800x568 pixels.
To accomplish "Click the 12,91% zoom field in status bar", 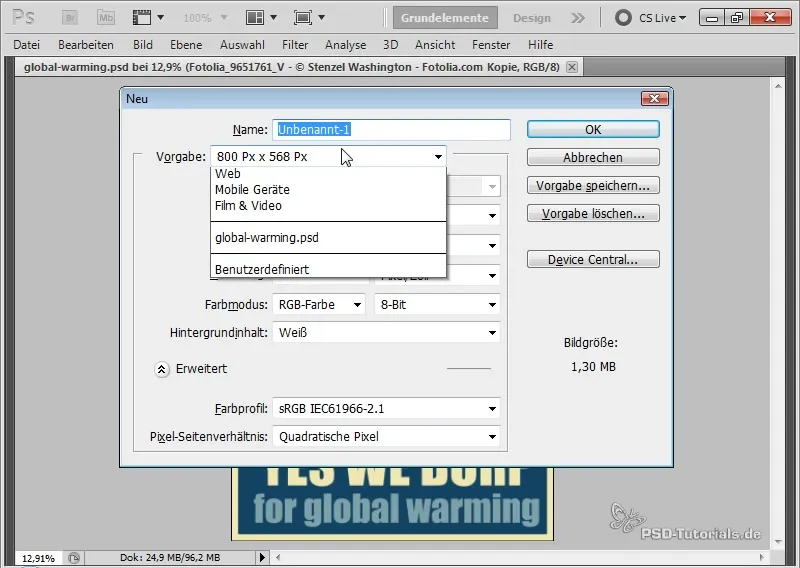I will tap(38, 558).
